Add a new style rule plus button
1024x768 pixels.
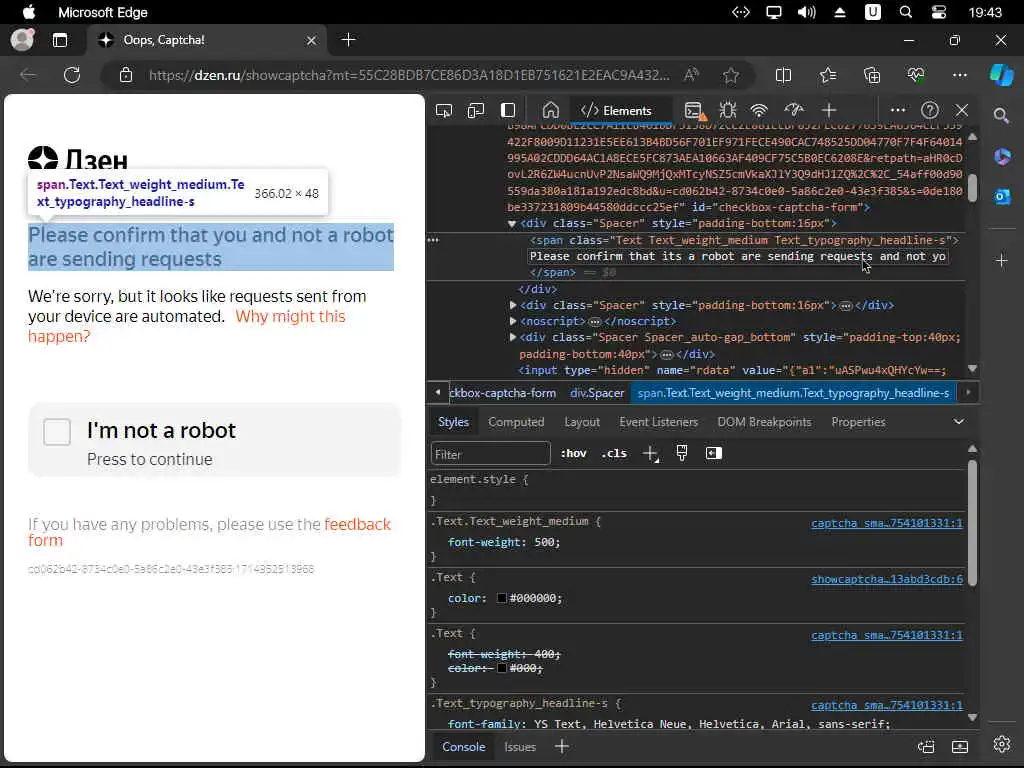click(650, 453)
